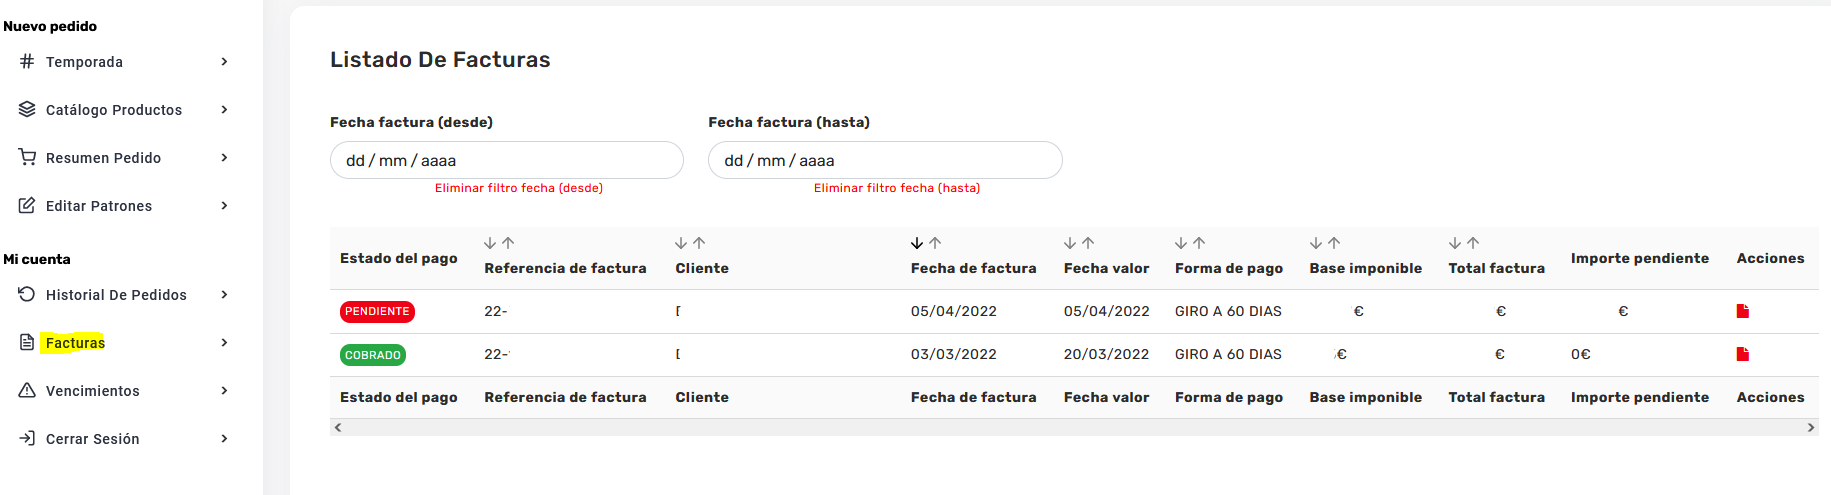Expand the Catálogo Productos chevron
The width and height of the screenshot is (1831, 495).
pos(224,110)
